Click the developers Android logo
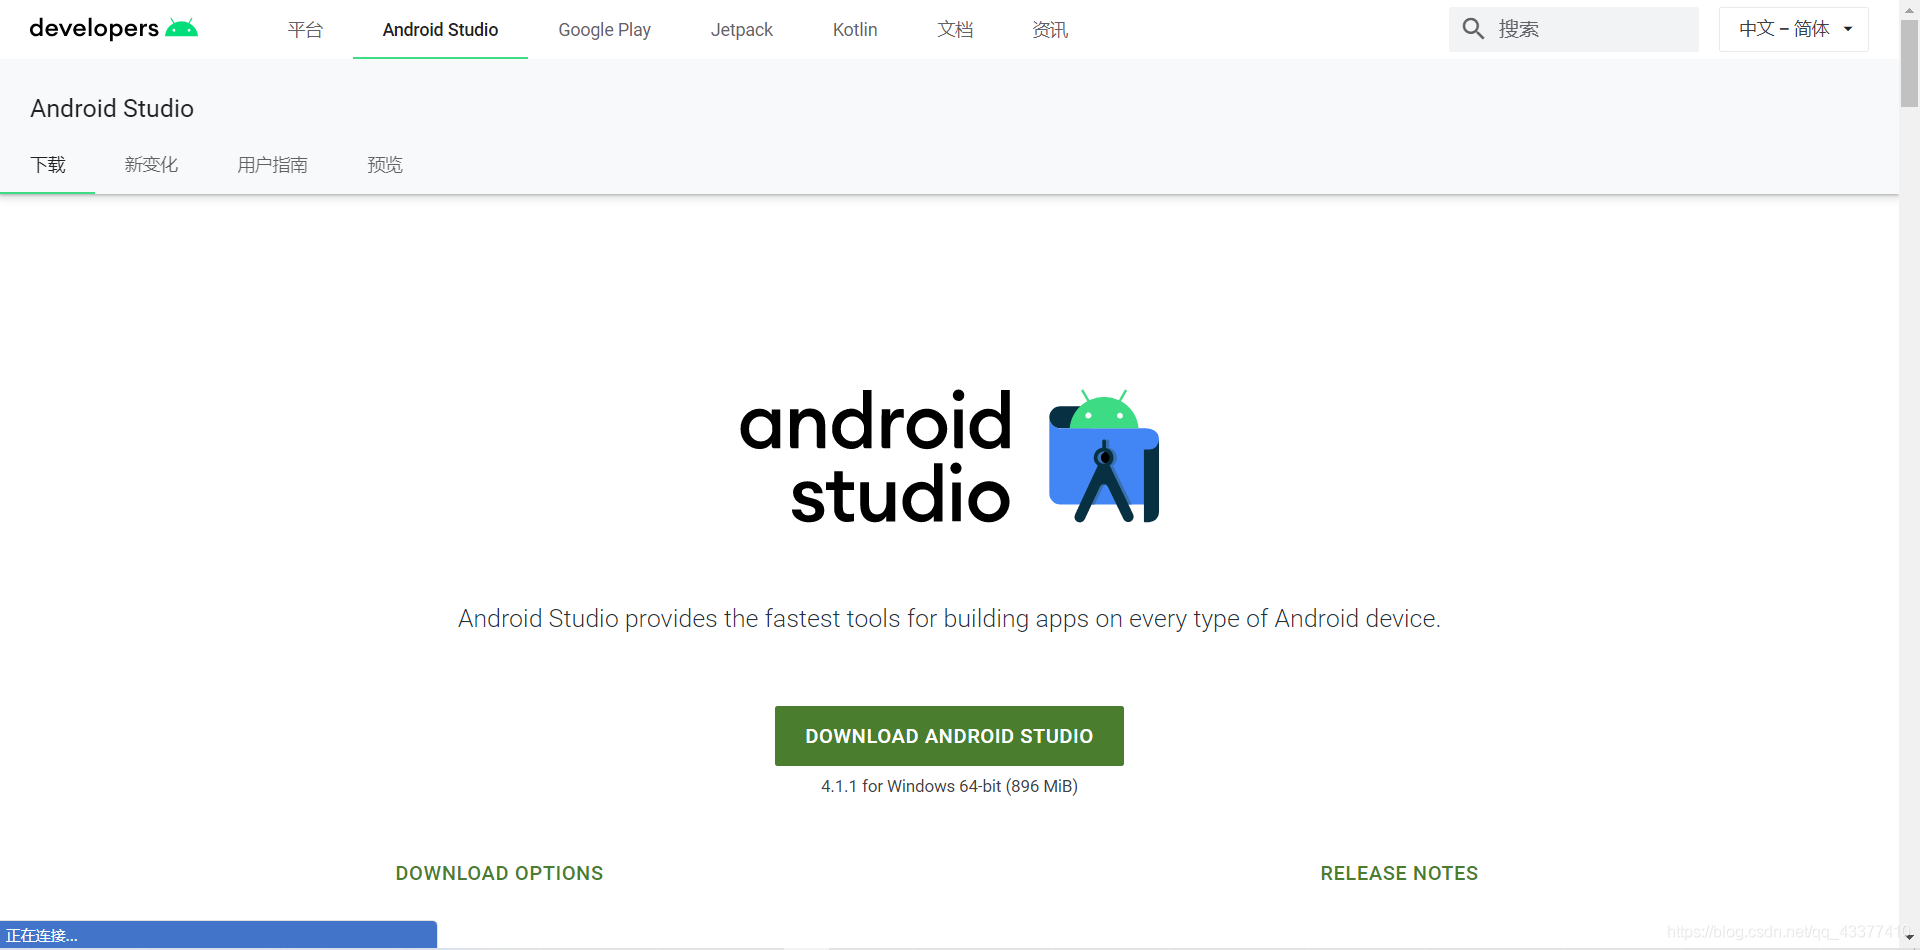 pyautogui.click(x=113, y=28)
